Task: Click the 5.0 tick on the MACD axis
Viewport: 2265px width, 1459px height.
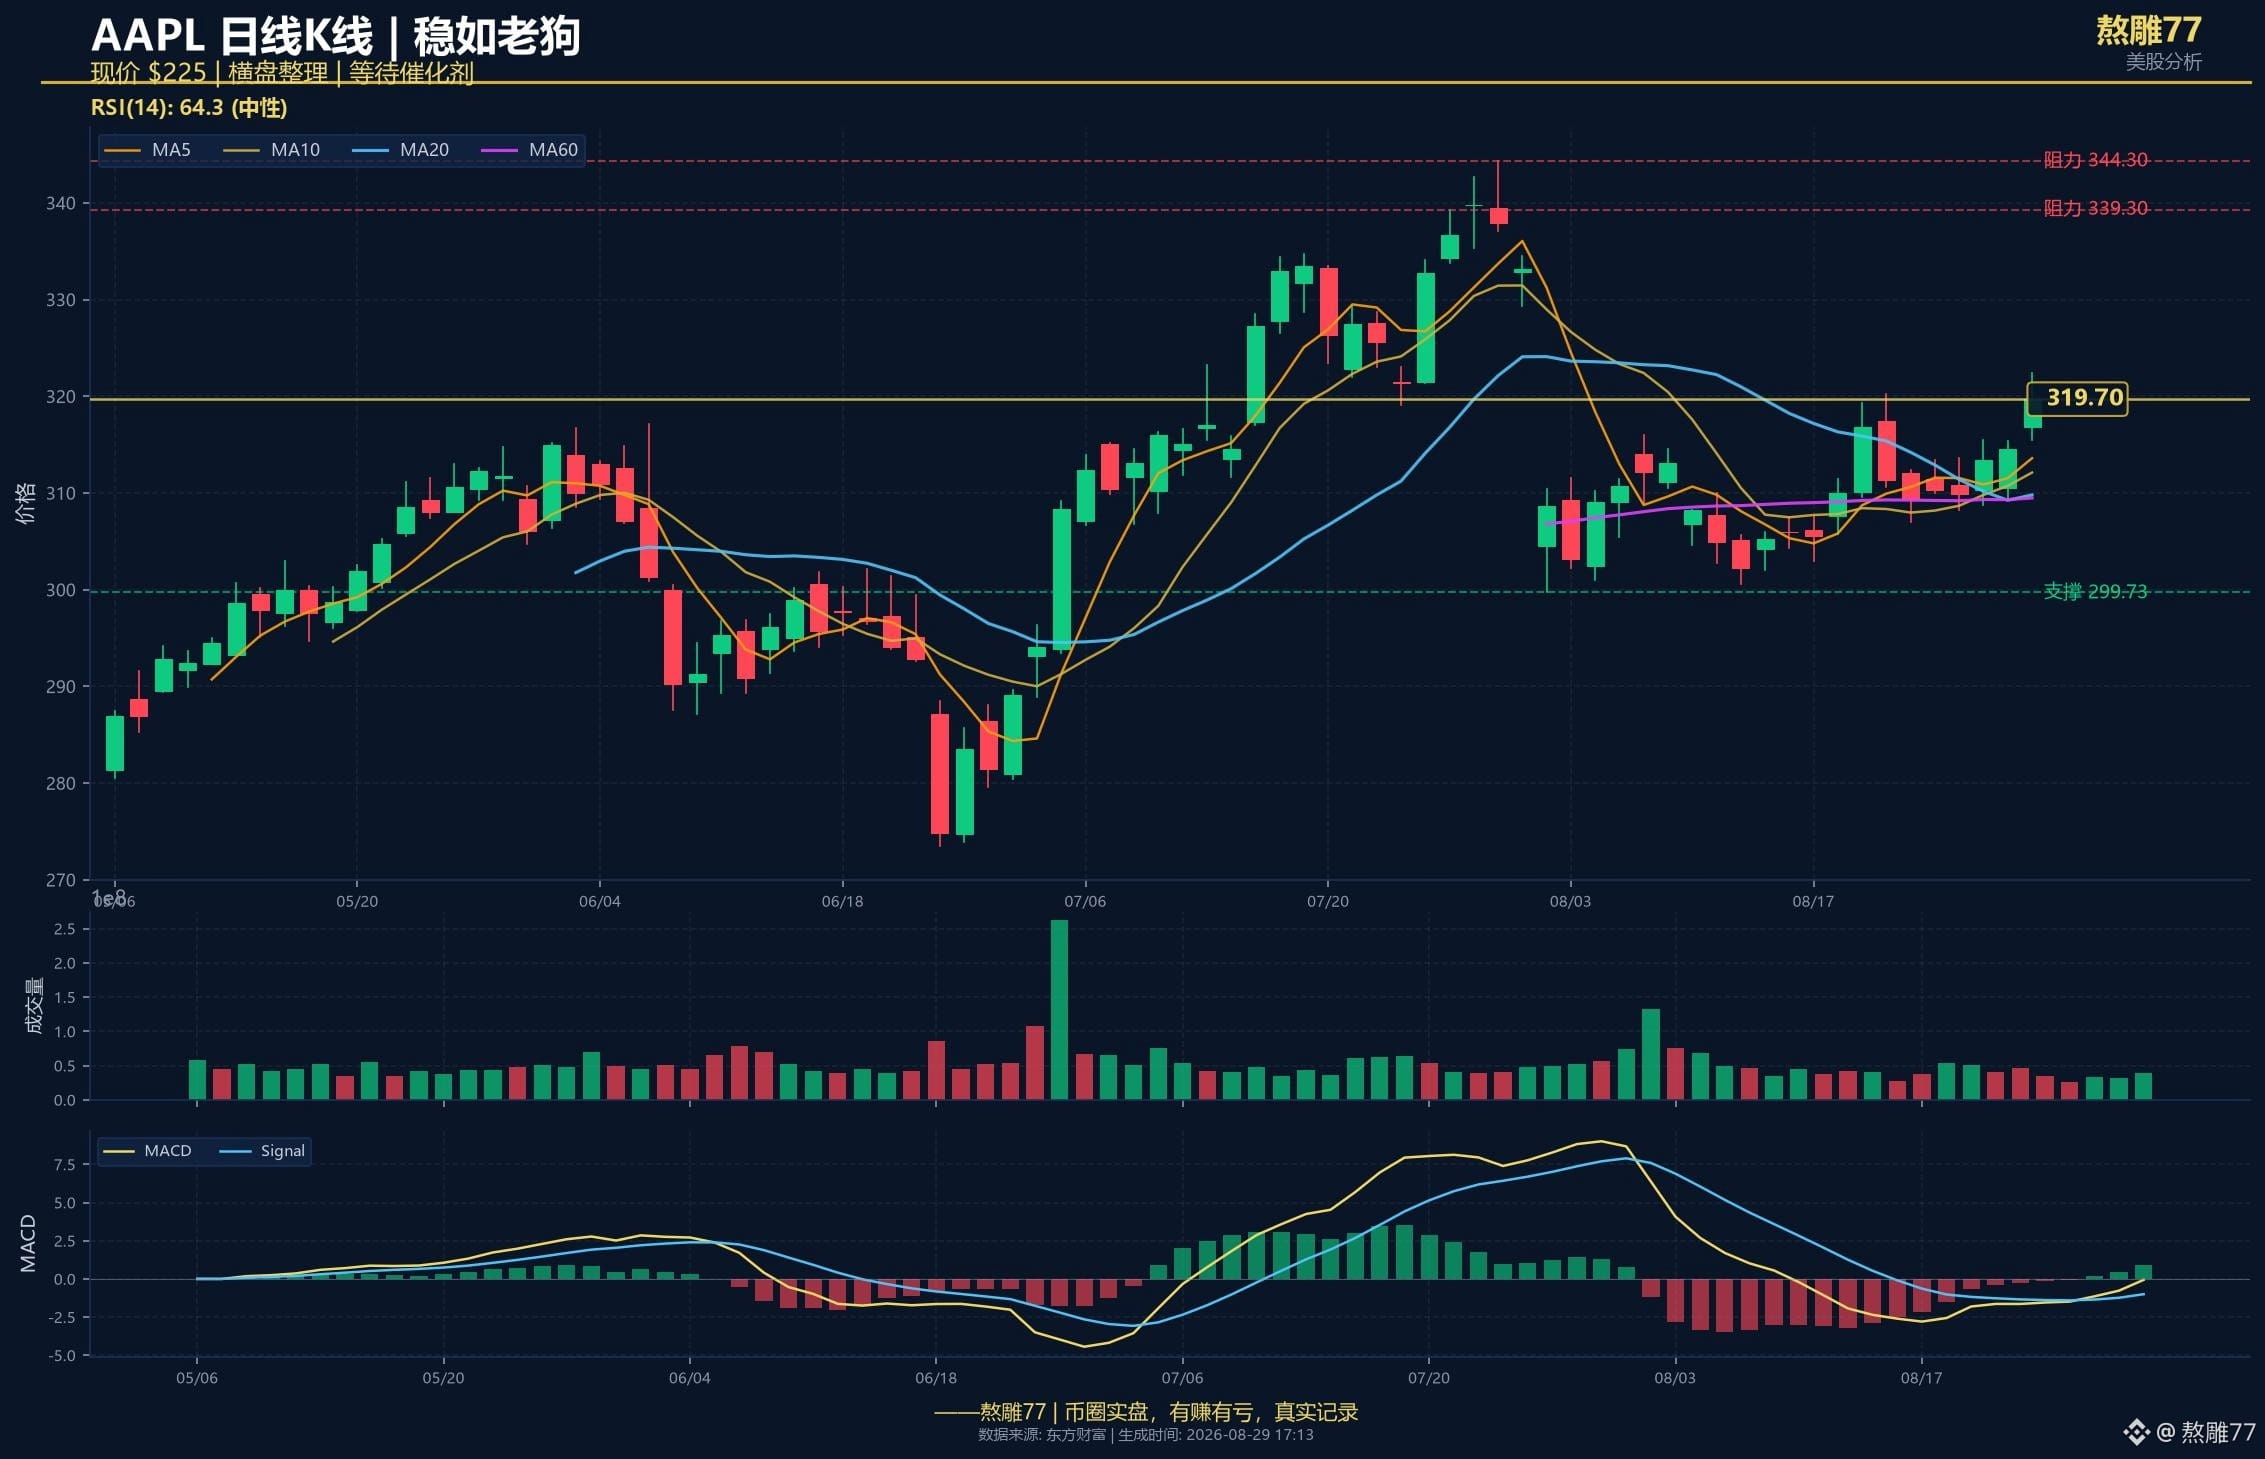Action: tap(65, 1203)
